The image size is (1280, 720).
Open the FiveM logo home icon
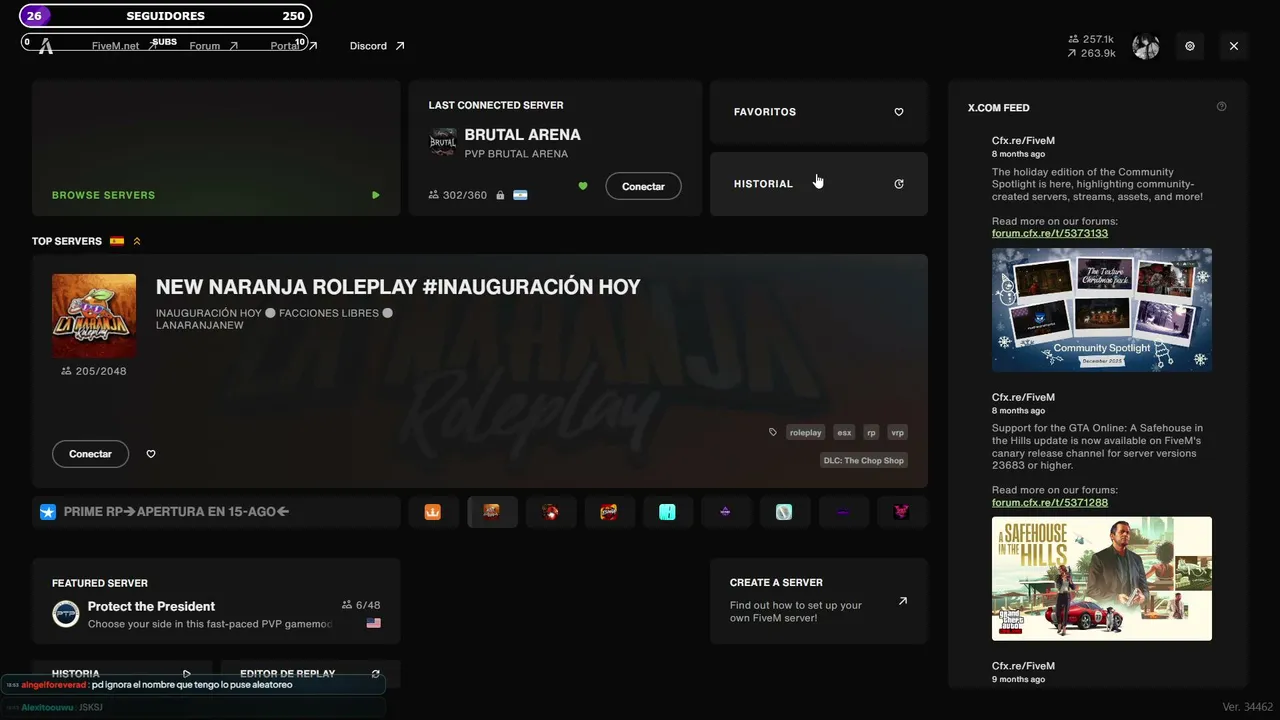coord(45,46)
